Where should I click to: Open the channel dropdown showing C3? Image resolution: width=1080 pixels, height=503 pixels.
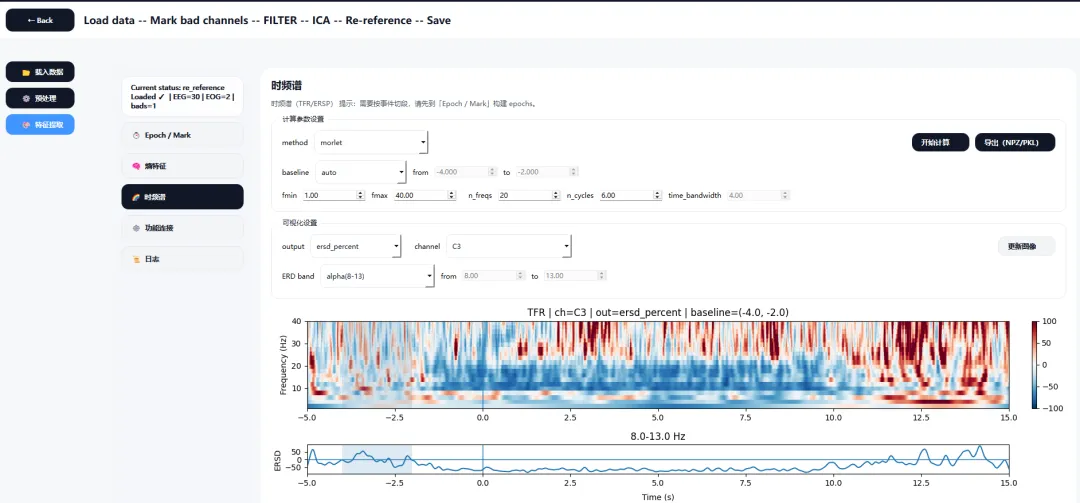click(x=509, y=246)
